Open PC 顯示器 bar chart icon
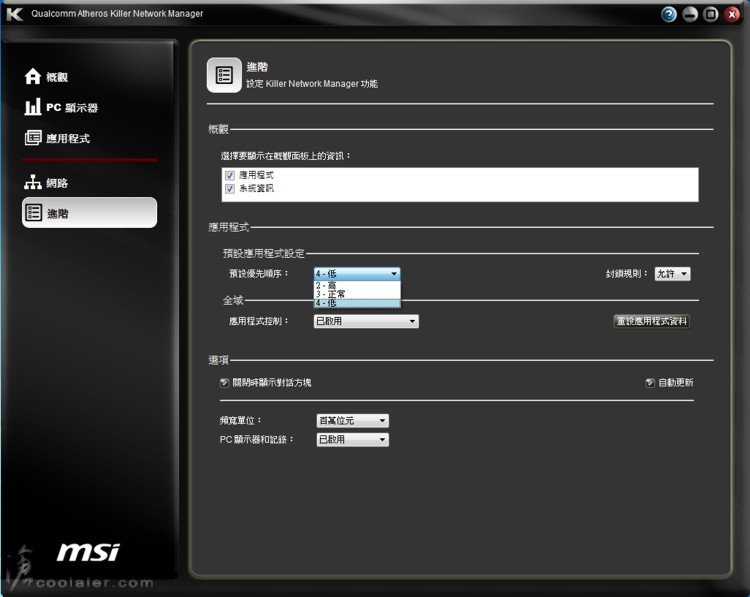750x597 pixels. (33, 107)
